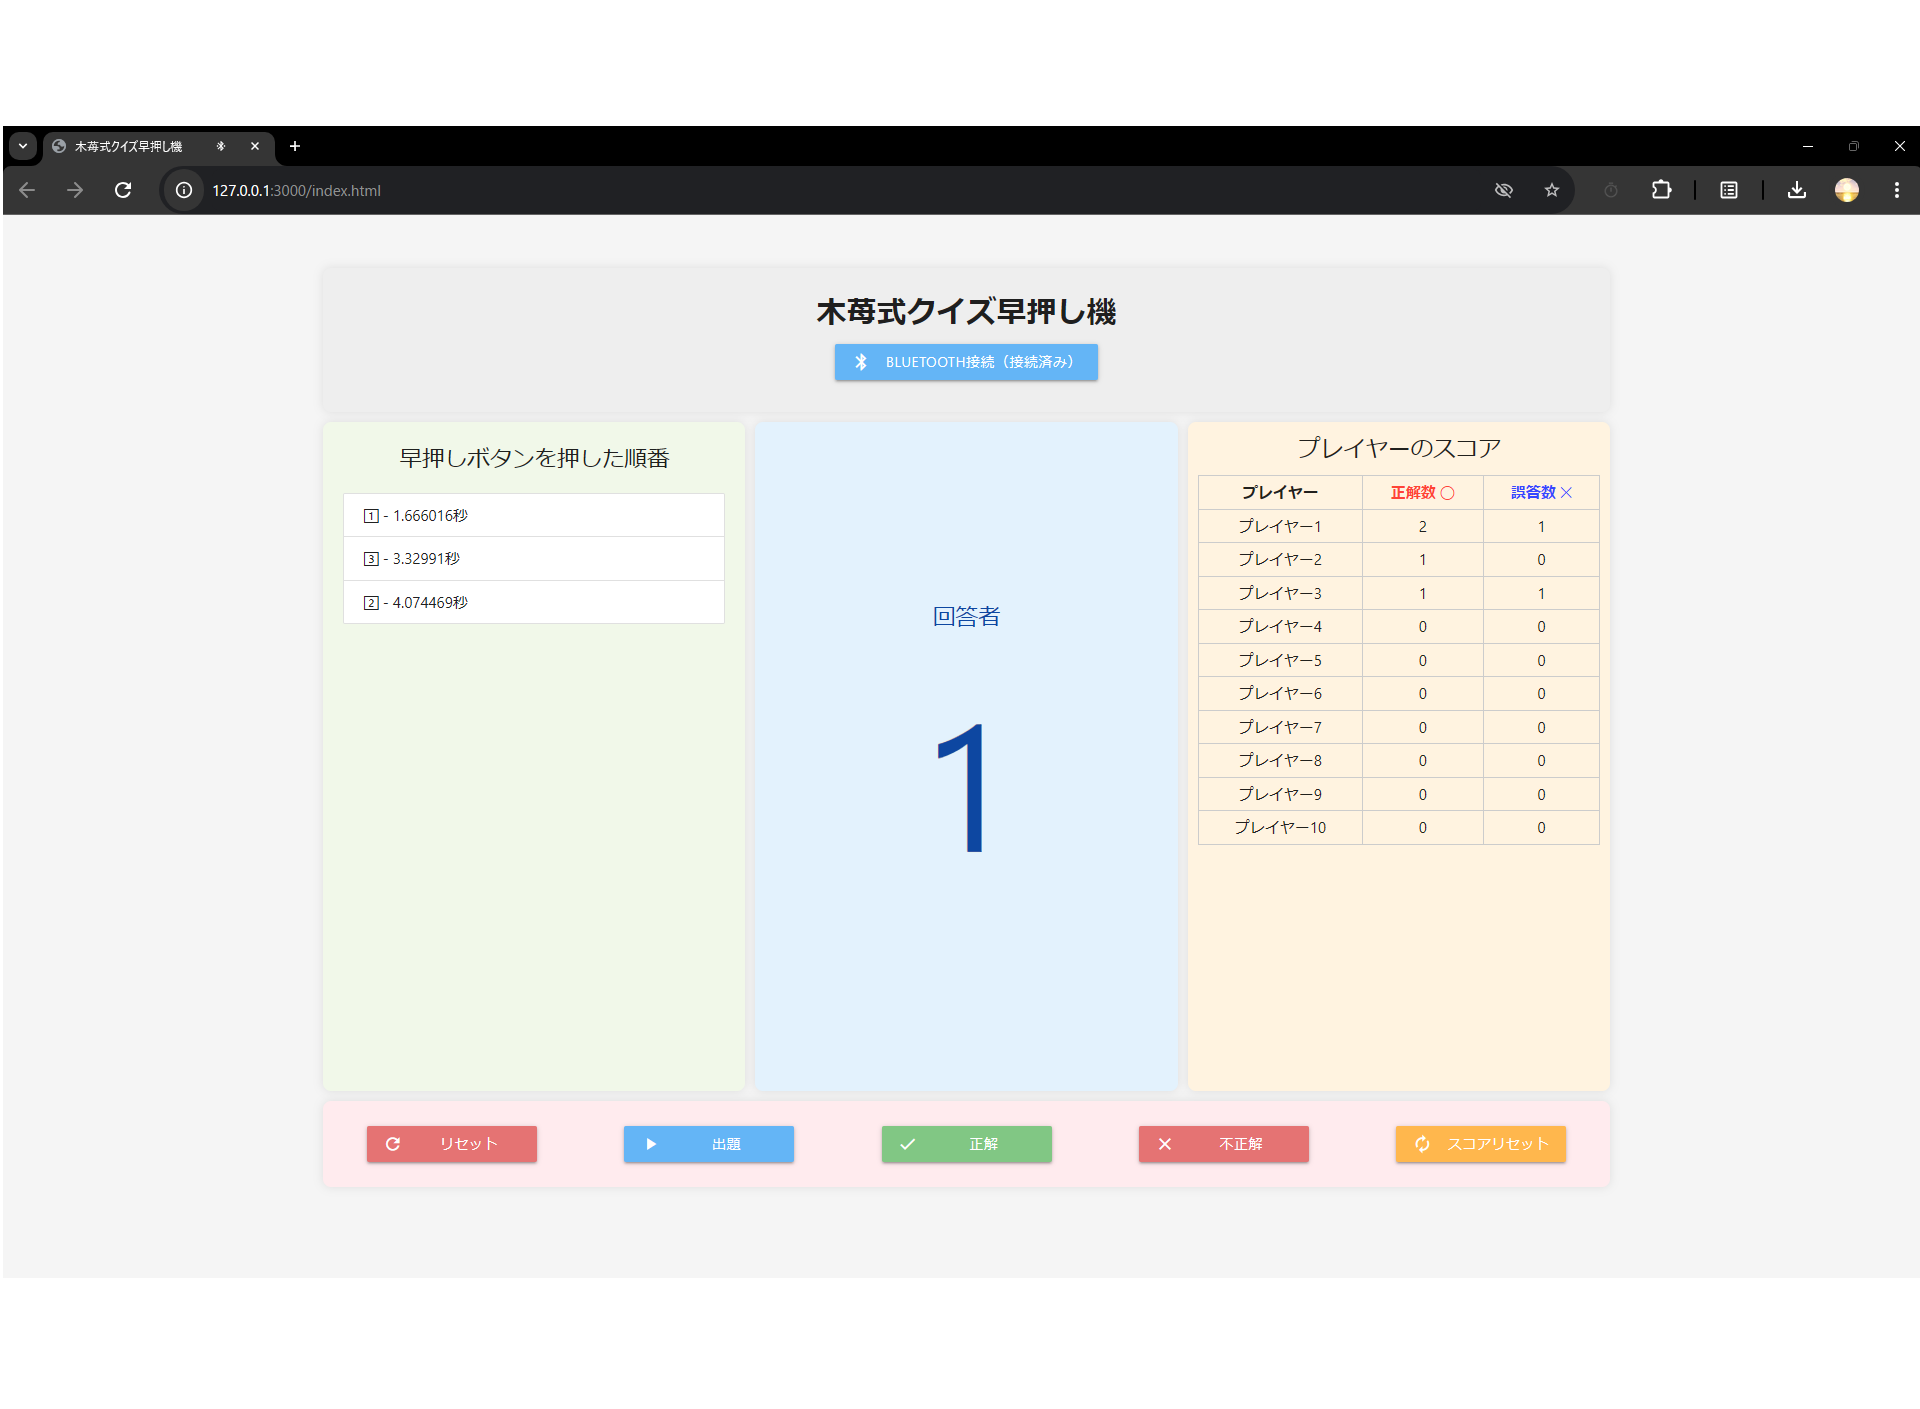Open a new tab with plus button
The image size is (1920, 1409).
294,146
